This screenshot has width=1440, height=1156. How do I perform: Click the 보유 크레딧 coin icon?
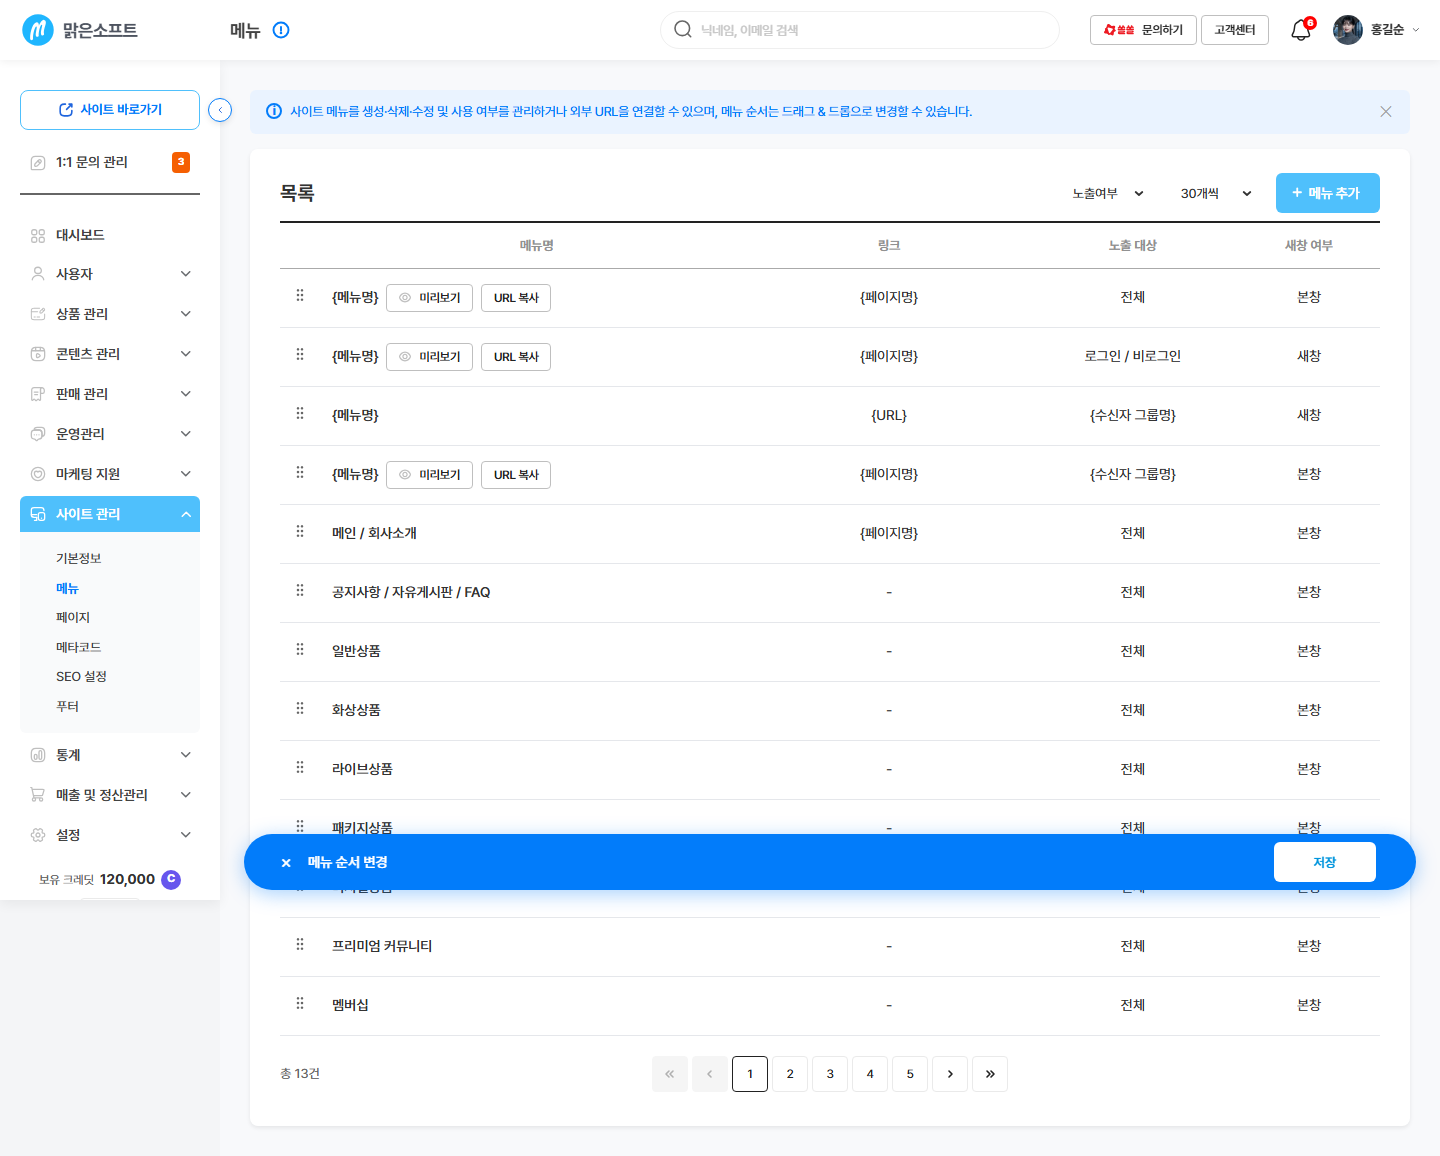[171, 879]
